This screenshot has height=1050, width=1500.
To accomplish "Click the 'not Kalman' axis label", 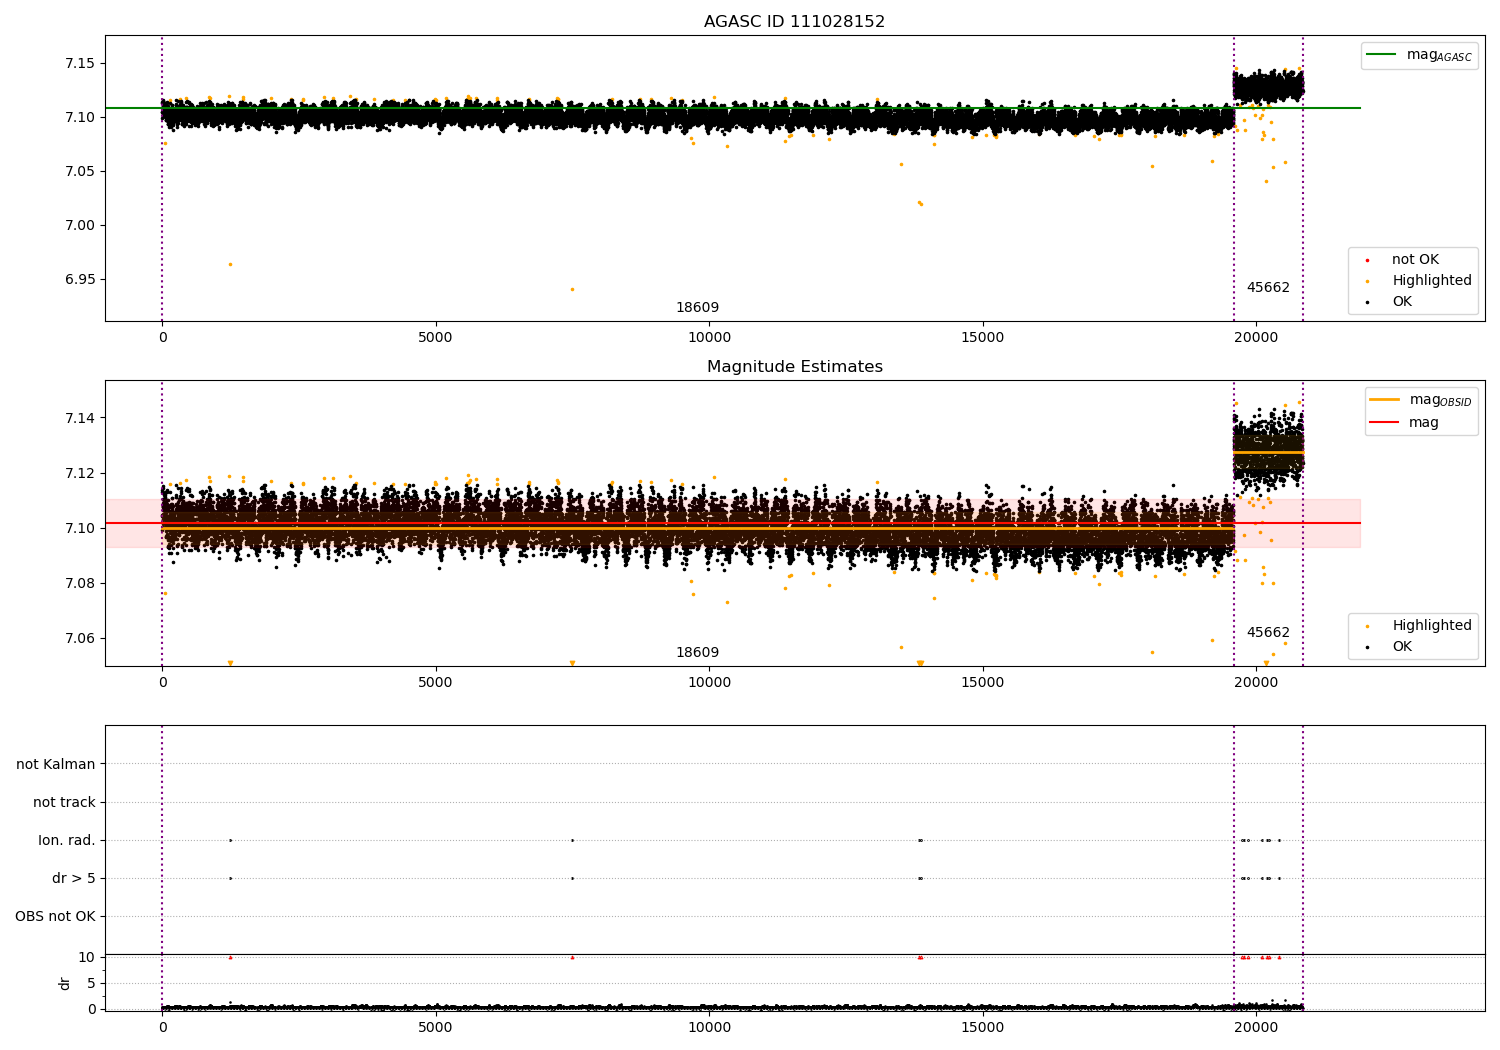I will pos(56,764).
